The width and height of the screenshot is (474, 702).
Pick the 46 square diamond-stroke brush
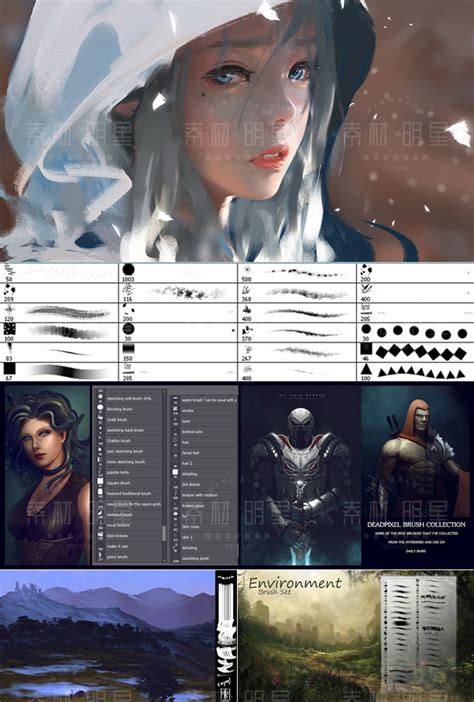[366, 348]
